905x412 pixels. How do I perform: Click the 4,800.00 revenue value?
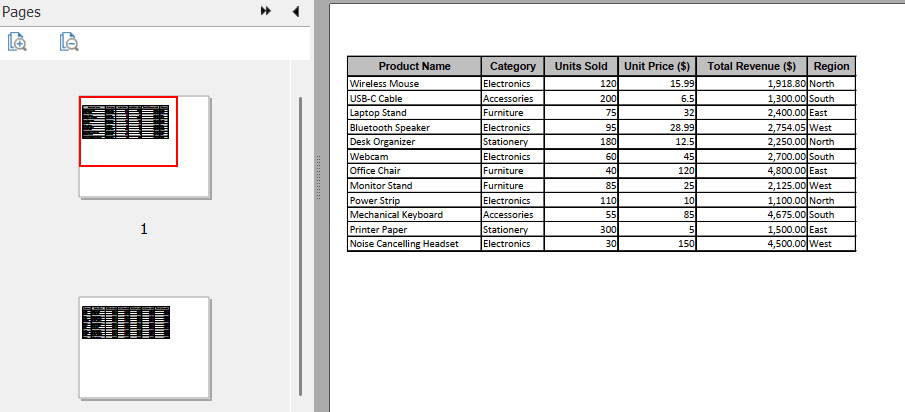tap(787, 171)
